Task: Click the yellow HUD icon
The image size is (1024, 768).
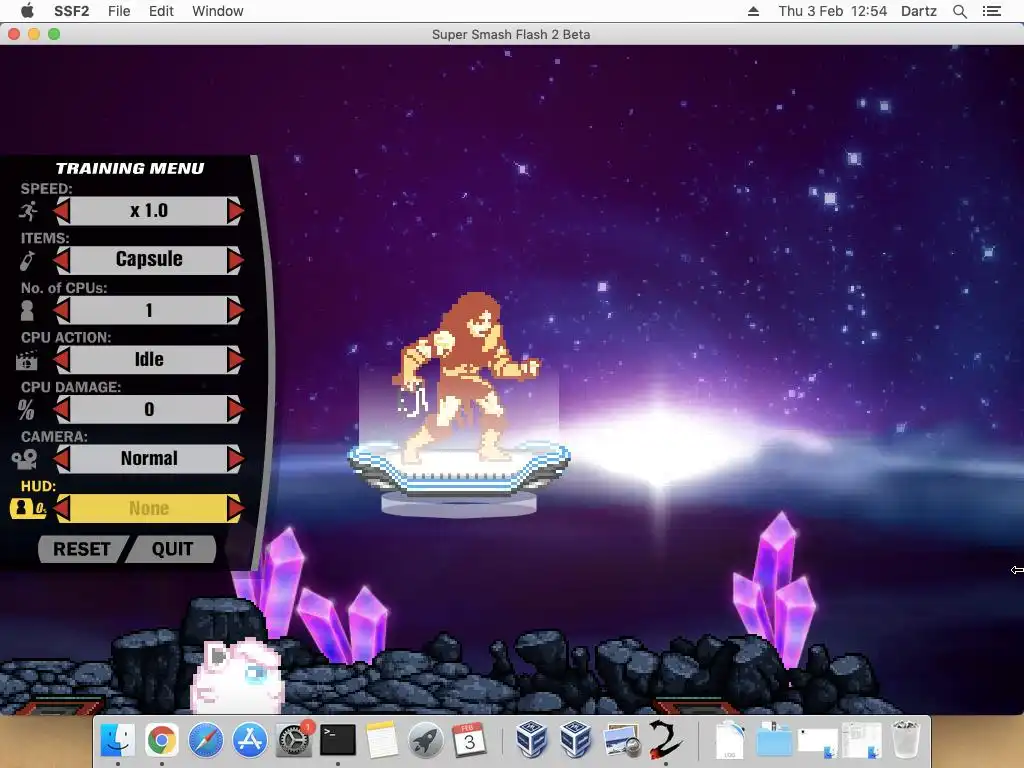Action: pyautogui.click(x=28, y=508)
